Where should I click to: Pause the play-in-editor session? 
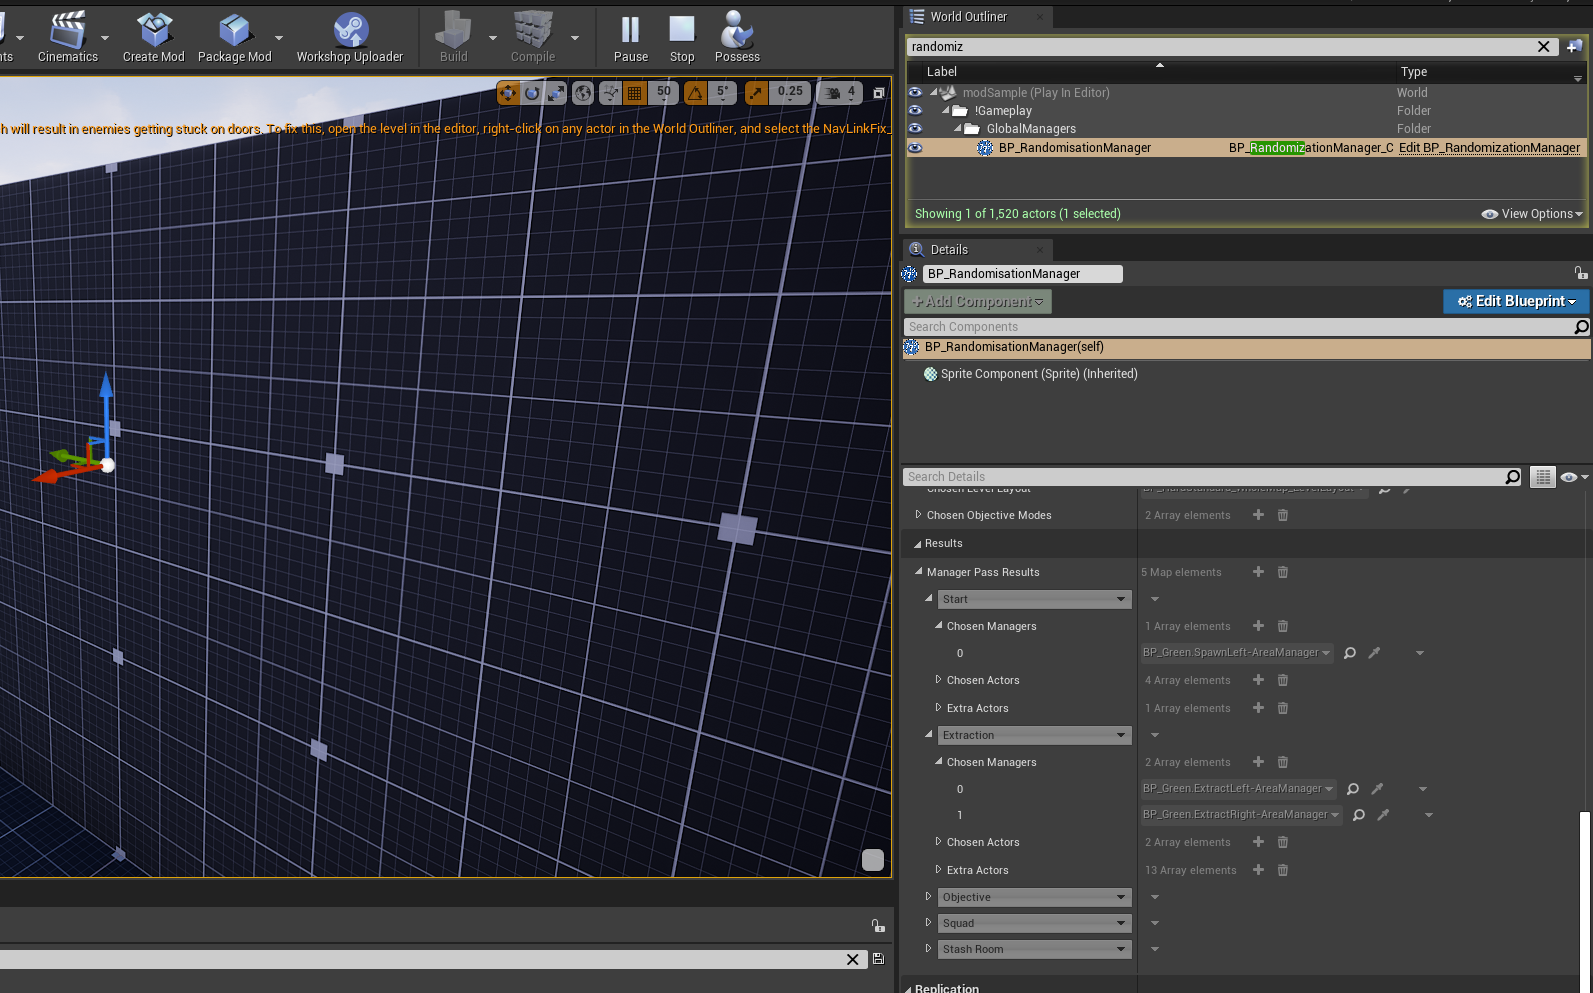(x=630, y=37)
